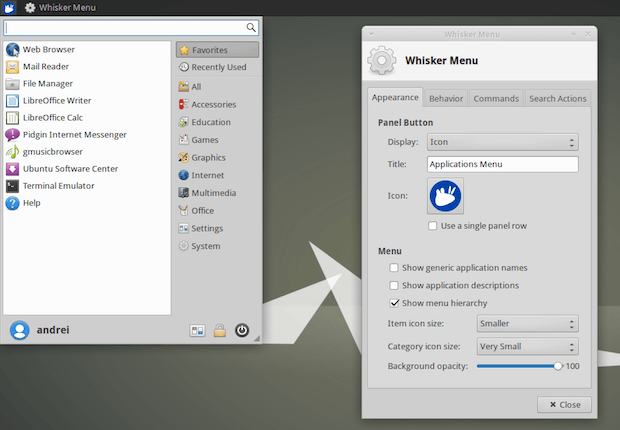Switch to the Appearance tab
This screenshot has width=620, height=430.
tap(395, 97)
